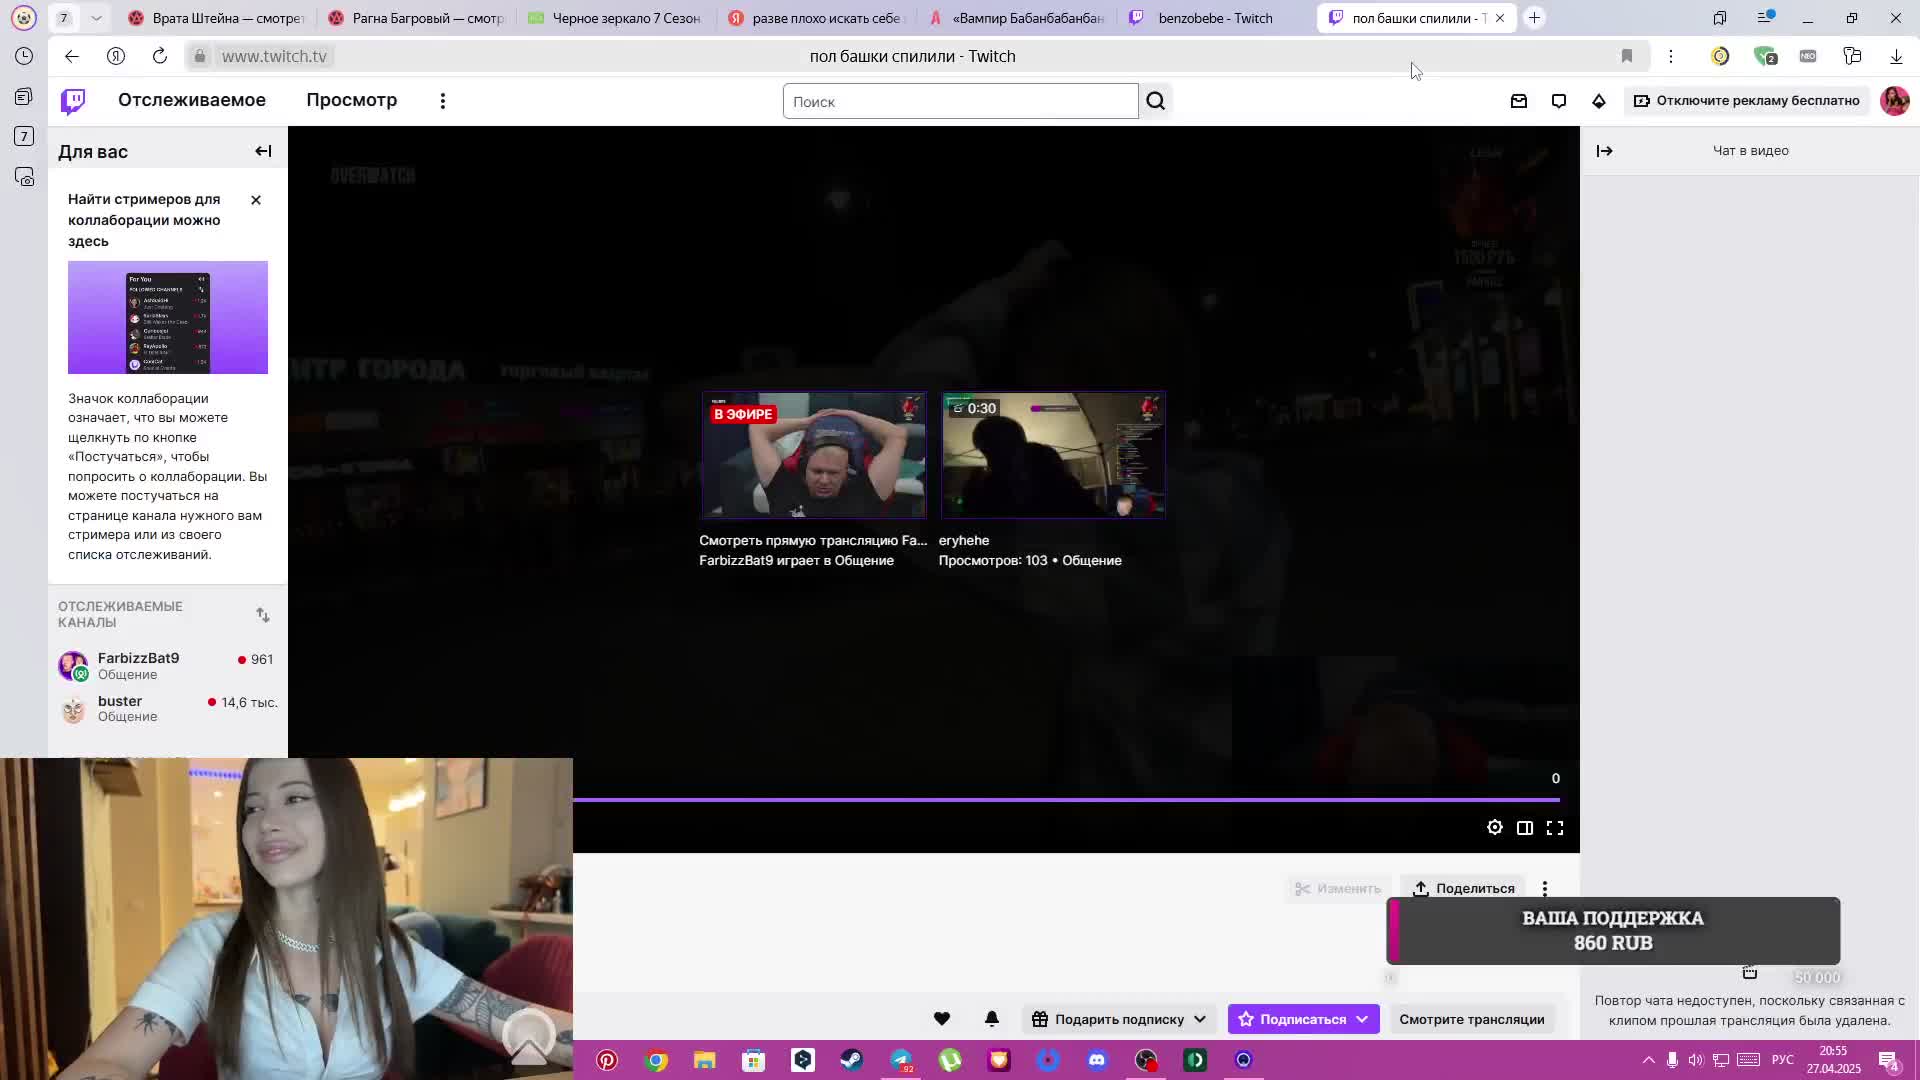Viewport: 1920px width, 1080px height.
Task: Open more options beside Share button
Action: tap(1545, 888)
